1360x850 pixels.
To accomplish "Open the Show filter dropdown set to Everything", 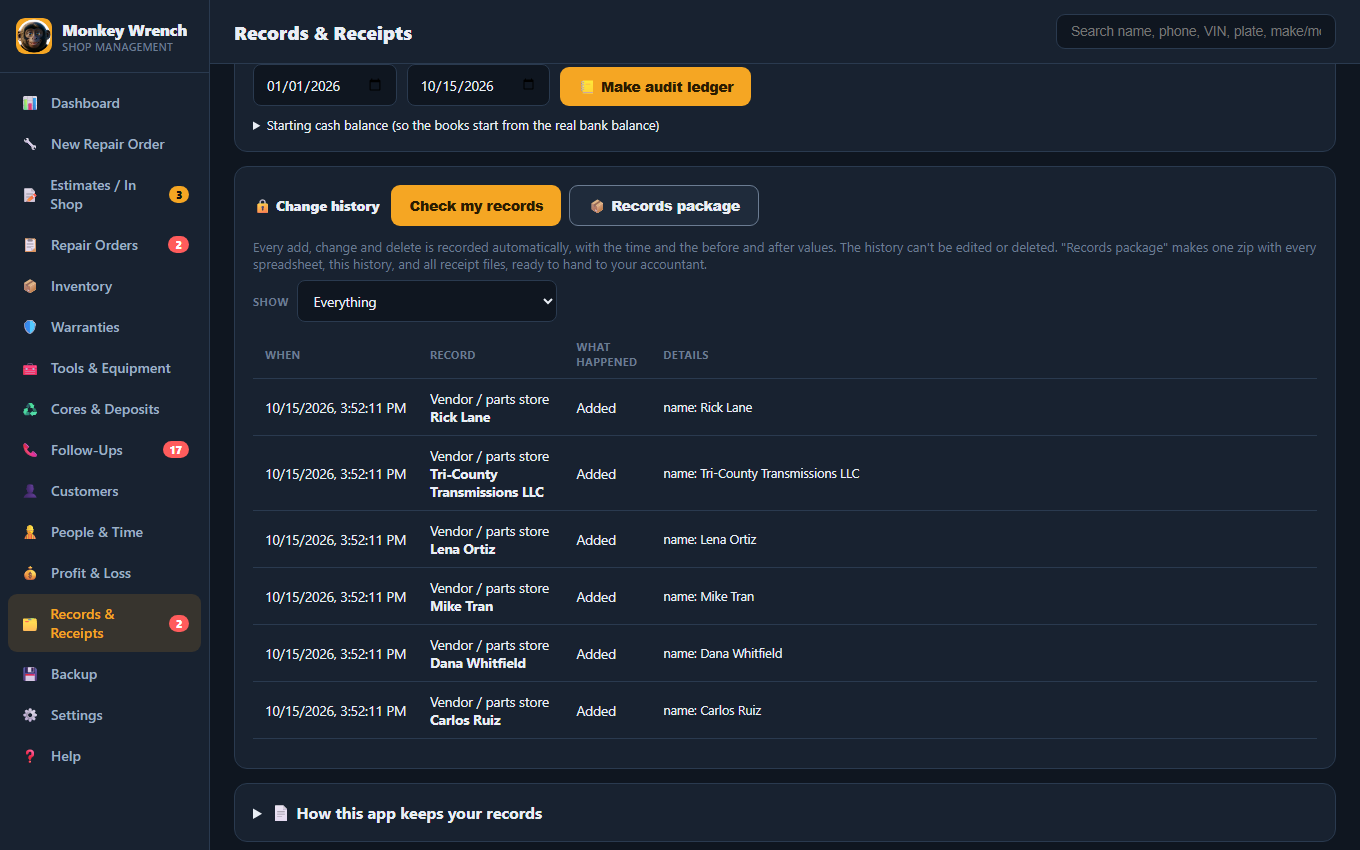I will point(427,302).
